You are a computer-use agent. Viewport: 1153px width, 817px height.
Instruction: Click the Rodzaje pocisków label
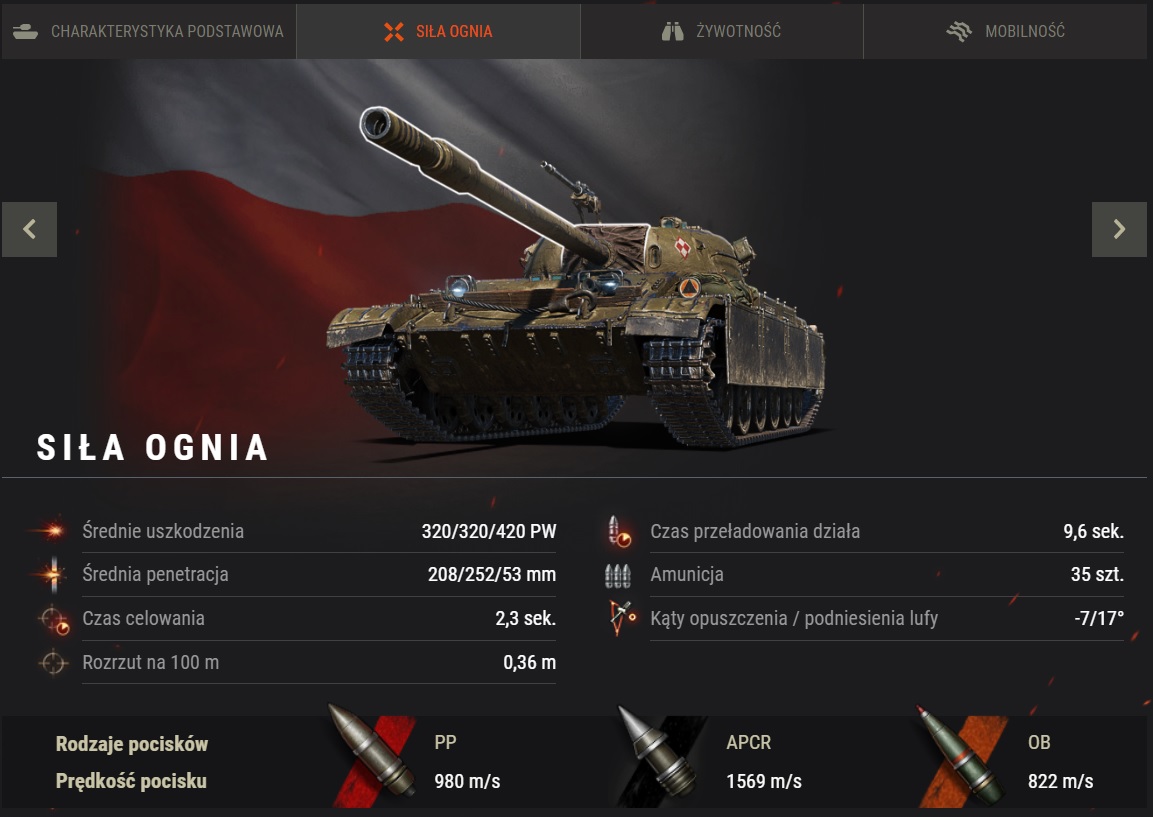[132, 744]
